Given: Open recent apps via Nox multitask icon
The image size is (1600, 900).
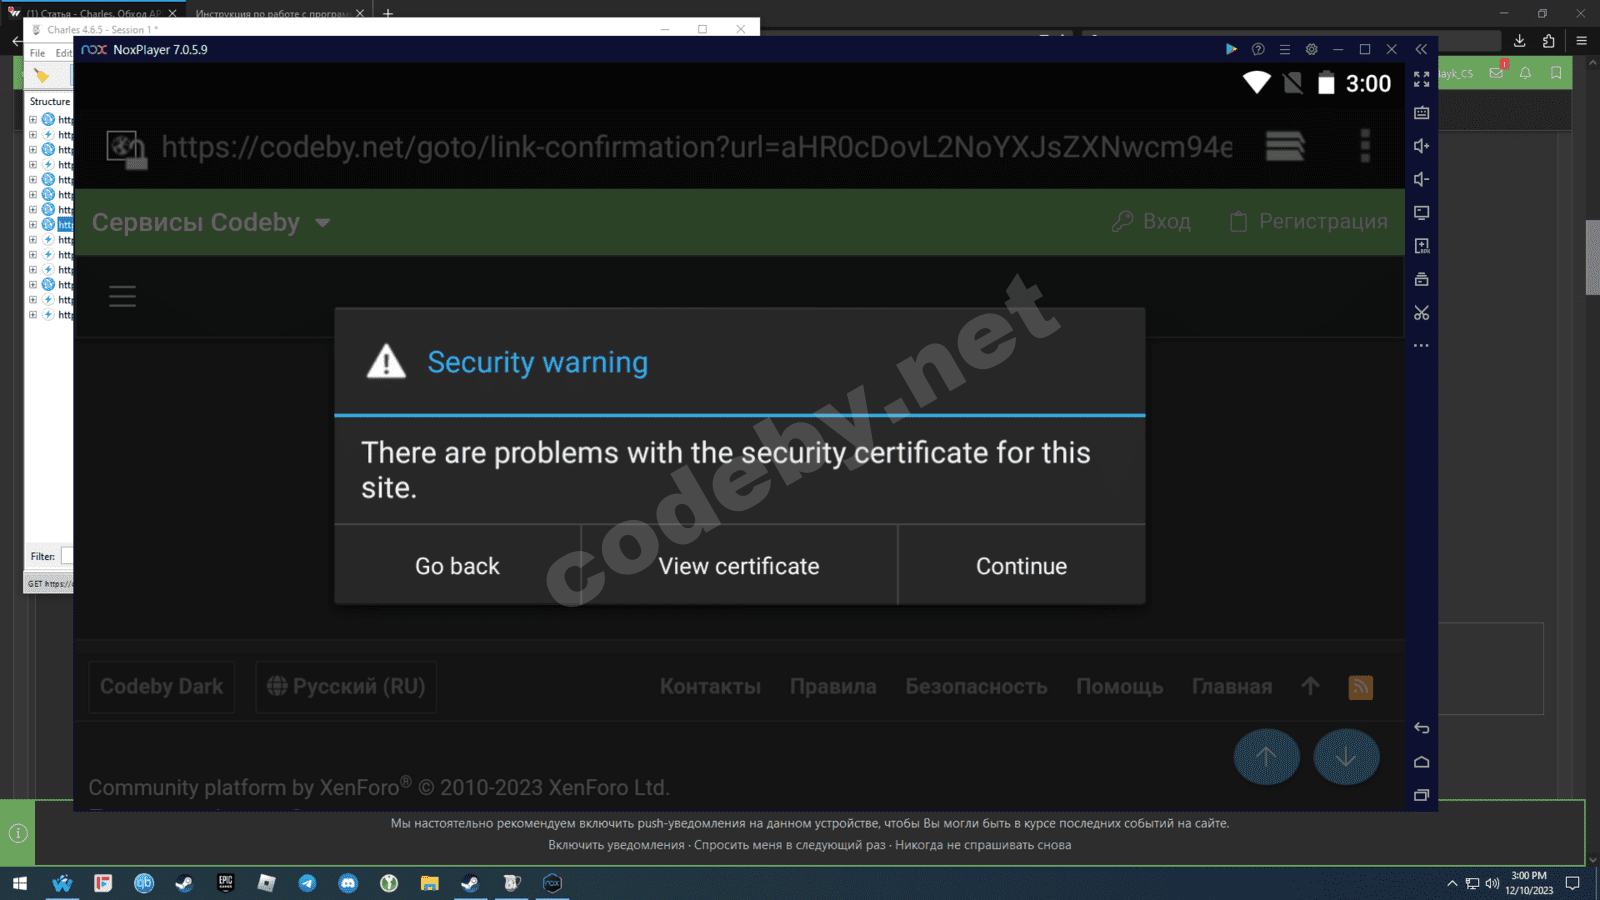Looking at the screenshot, I should [1421, 795].
